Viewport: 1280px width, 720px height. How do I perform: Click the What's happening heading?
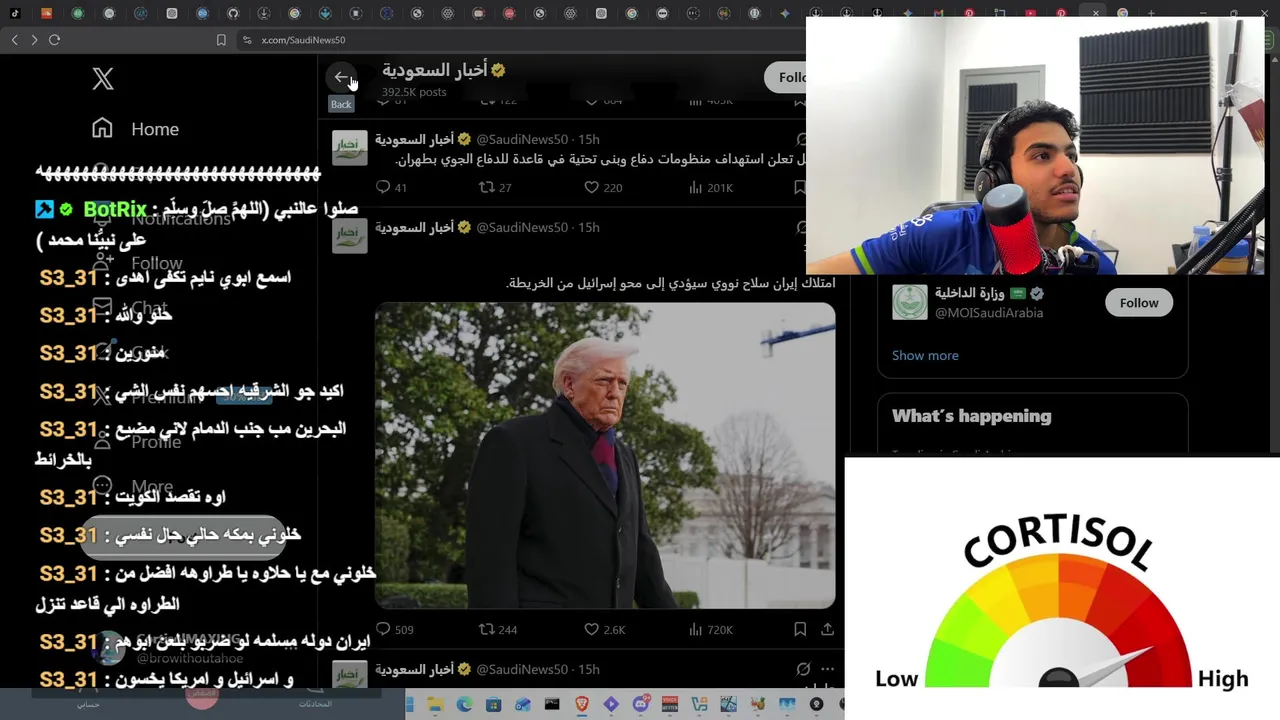(971, 416)
